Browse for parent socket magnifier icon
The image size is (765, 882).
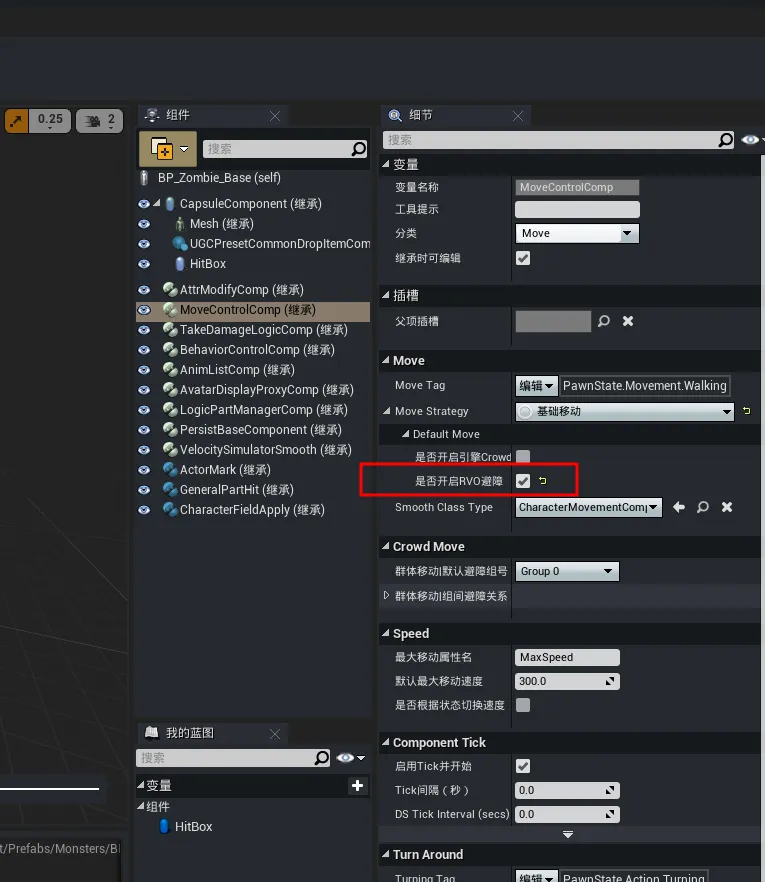[604, 321]
